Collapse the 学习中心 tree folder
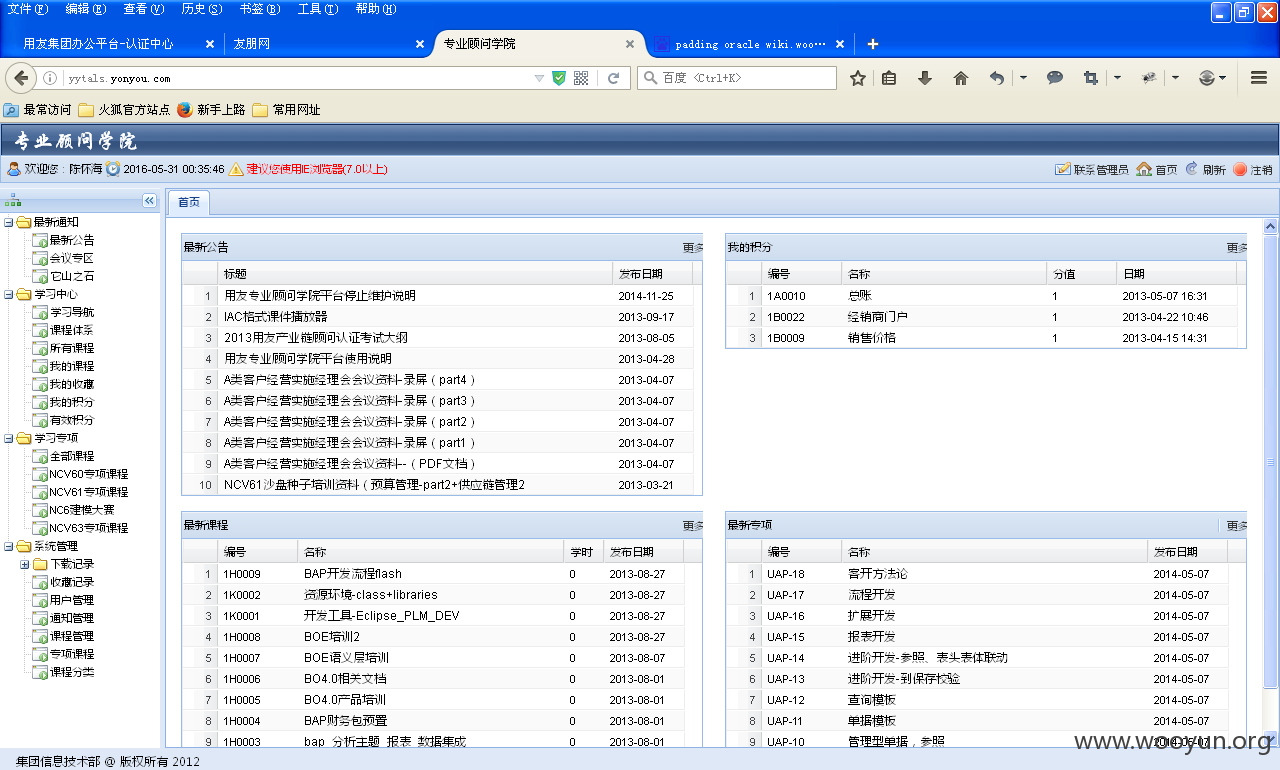The height and width of the screenshot is (770, 1280). tap(9, 294)
